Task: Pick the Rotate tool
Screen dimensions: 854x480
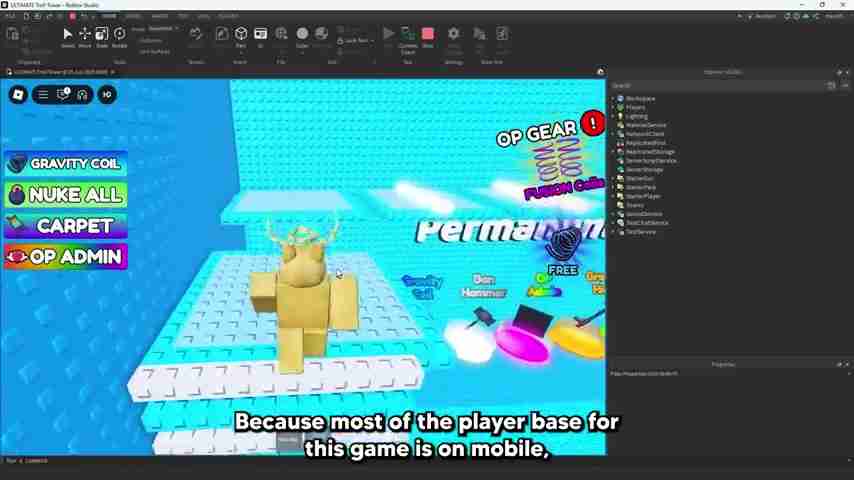Action: [x=119, y=37]
